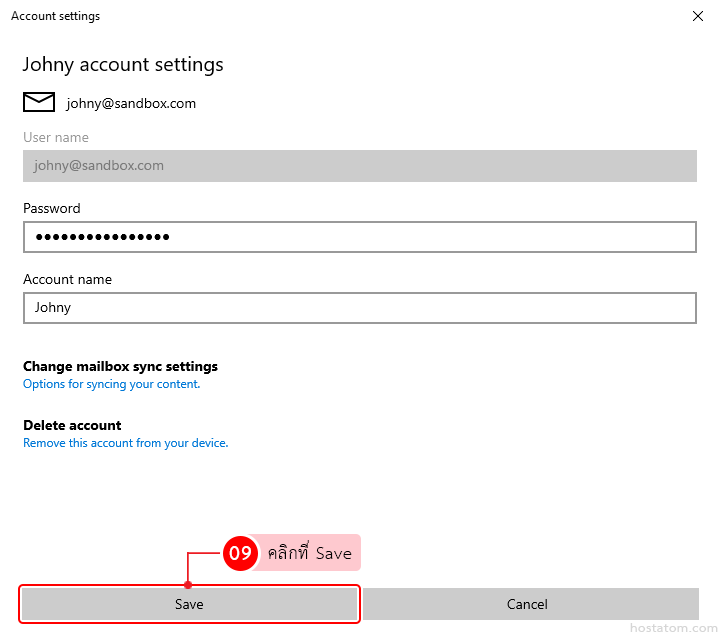Image resolution: width=720 pixels, height=635 pixels.
Task: Click the User name label text
Action: [x=56, y=137]
